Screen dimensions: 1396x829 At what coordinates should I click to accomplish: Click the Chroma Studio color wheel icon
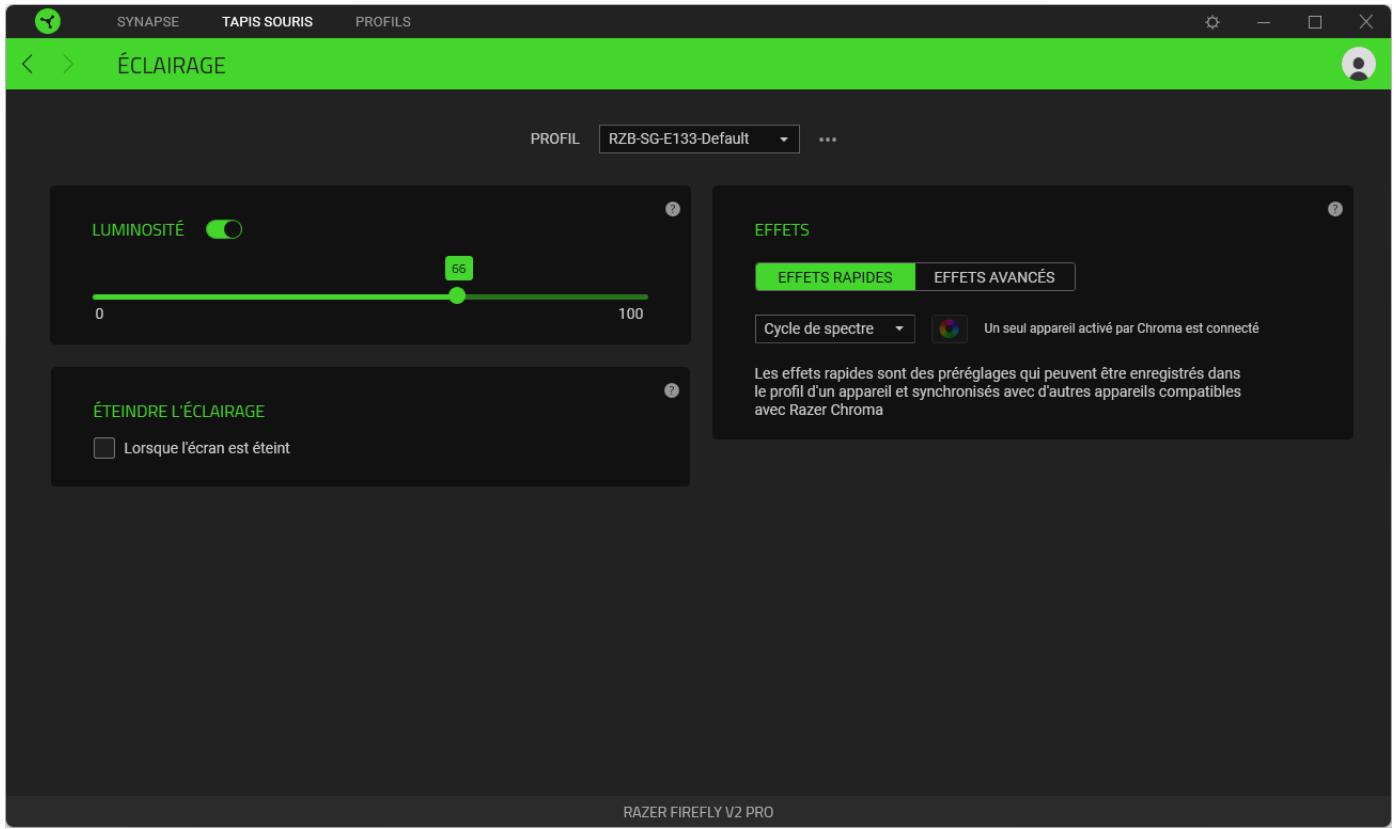[949, 328]
